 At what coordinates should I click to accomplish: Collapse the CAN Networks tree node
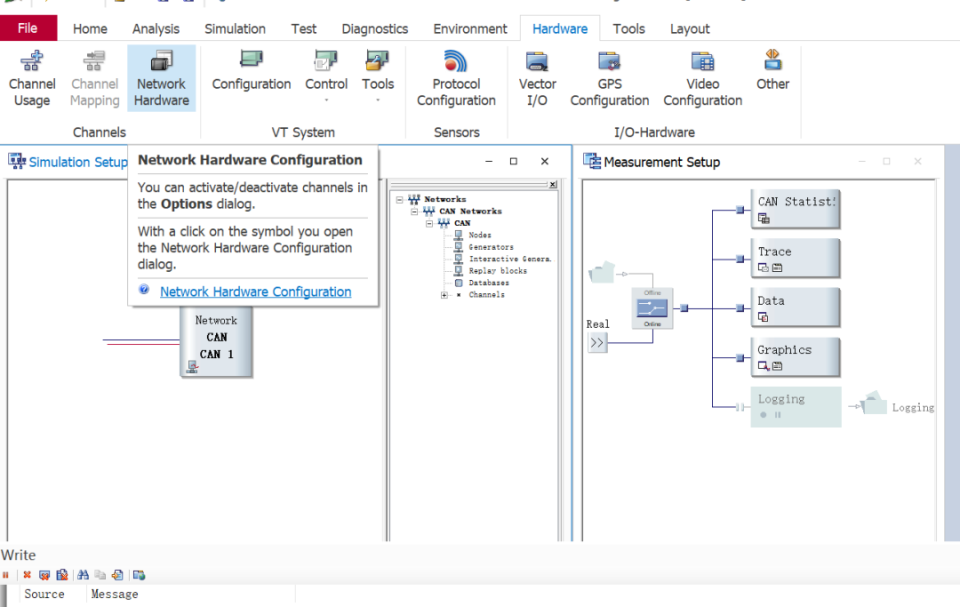pos(414,211)
